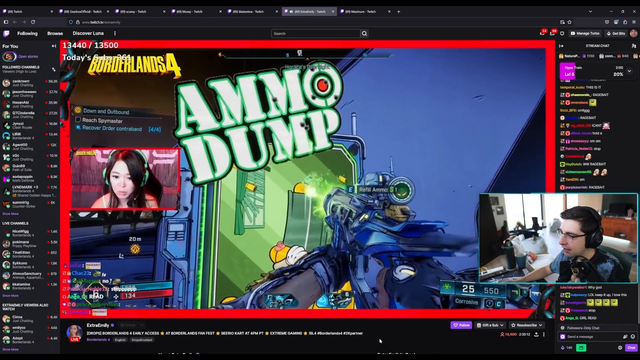This screenshot has height=360, width=640.
Task: Open the bits icon in chat input
Action: (625, 337)
